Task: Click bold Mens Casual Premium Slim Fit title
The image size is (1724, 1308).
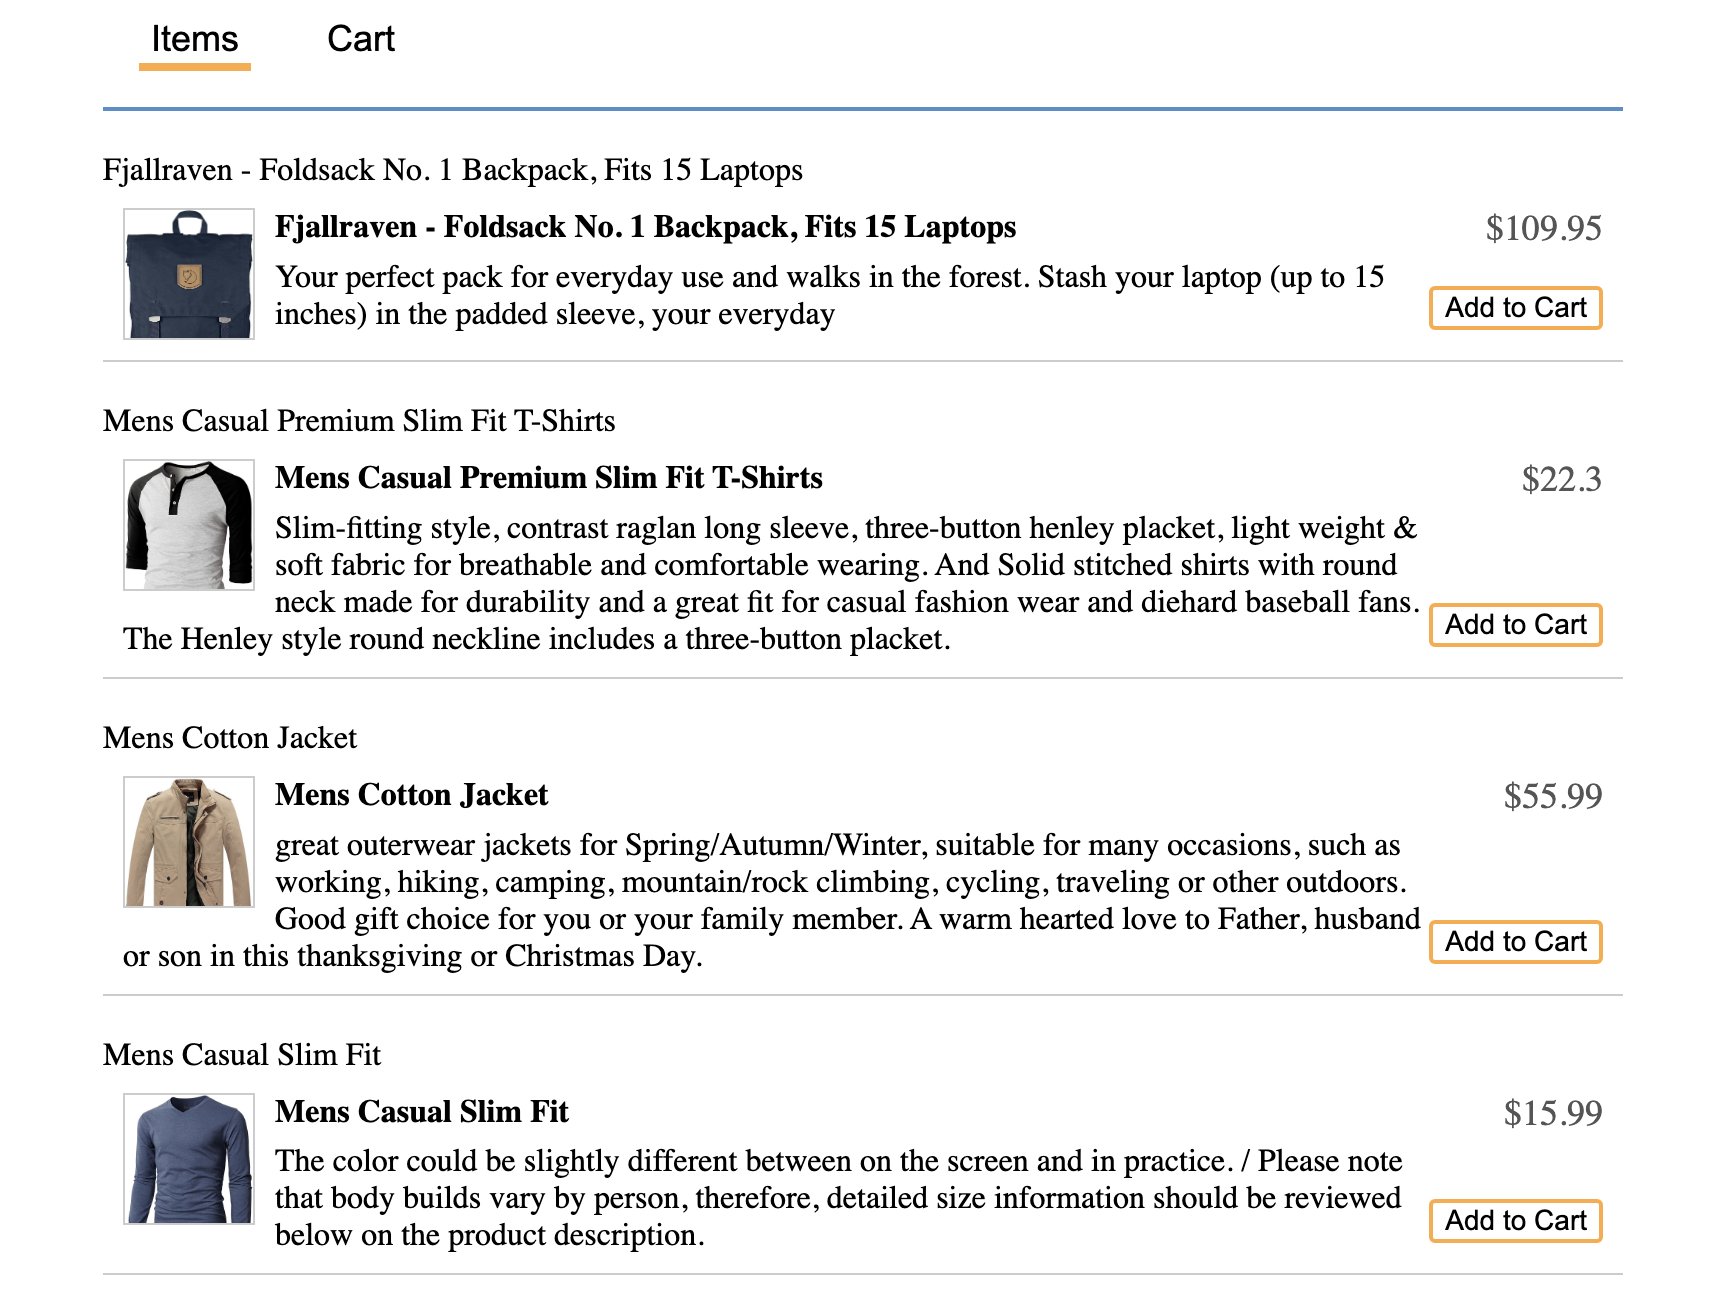Action: pos(549,479)
